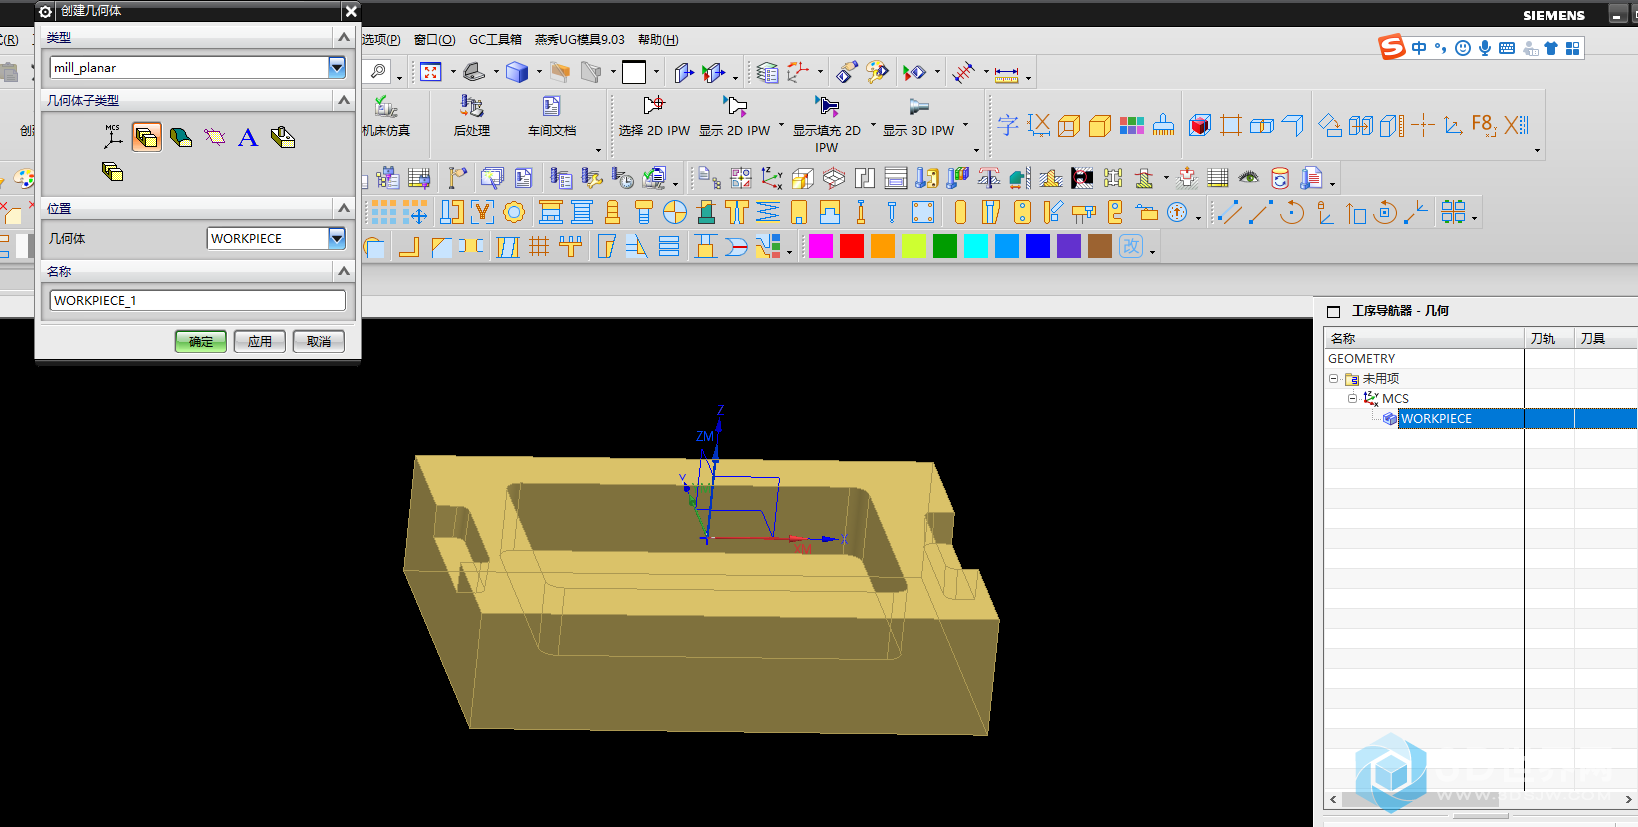Collapse the MCS tree node
The image size is (1638, 827).
1353,398
